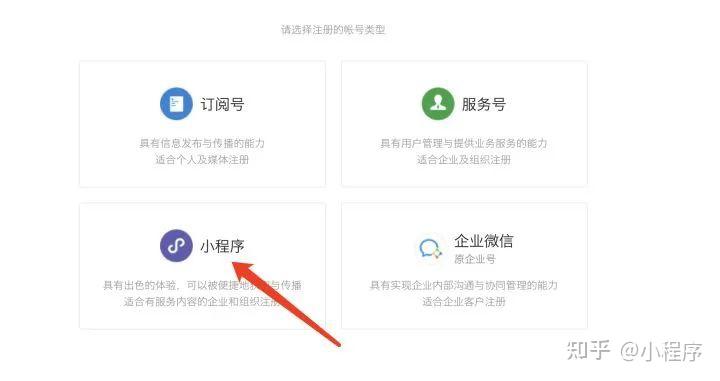Click the 具有实现企业内部沟通与协同管理的能力 description
The image size is (720, 381).
[x=464, y=285]
